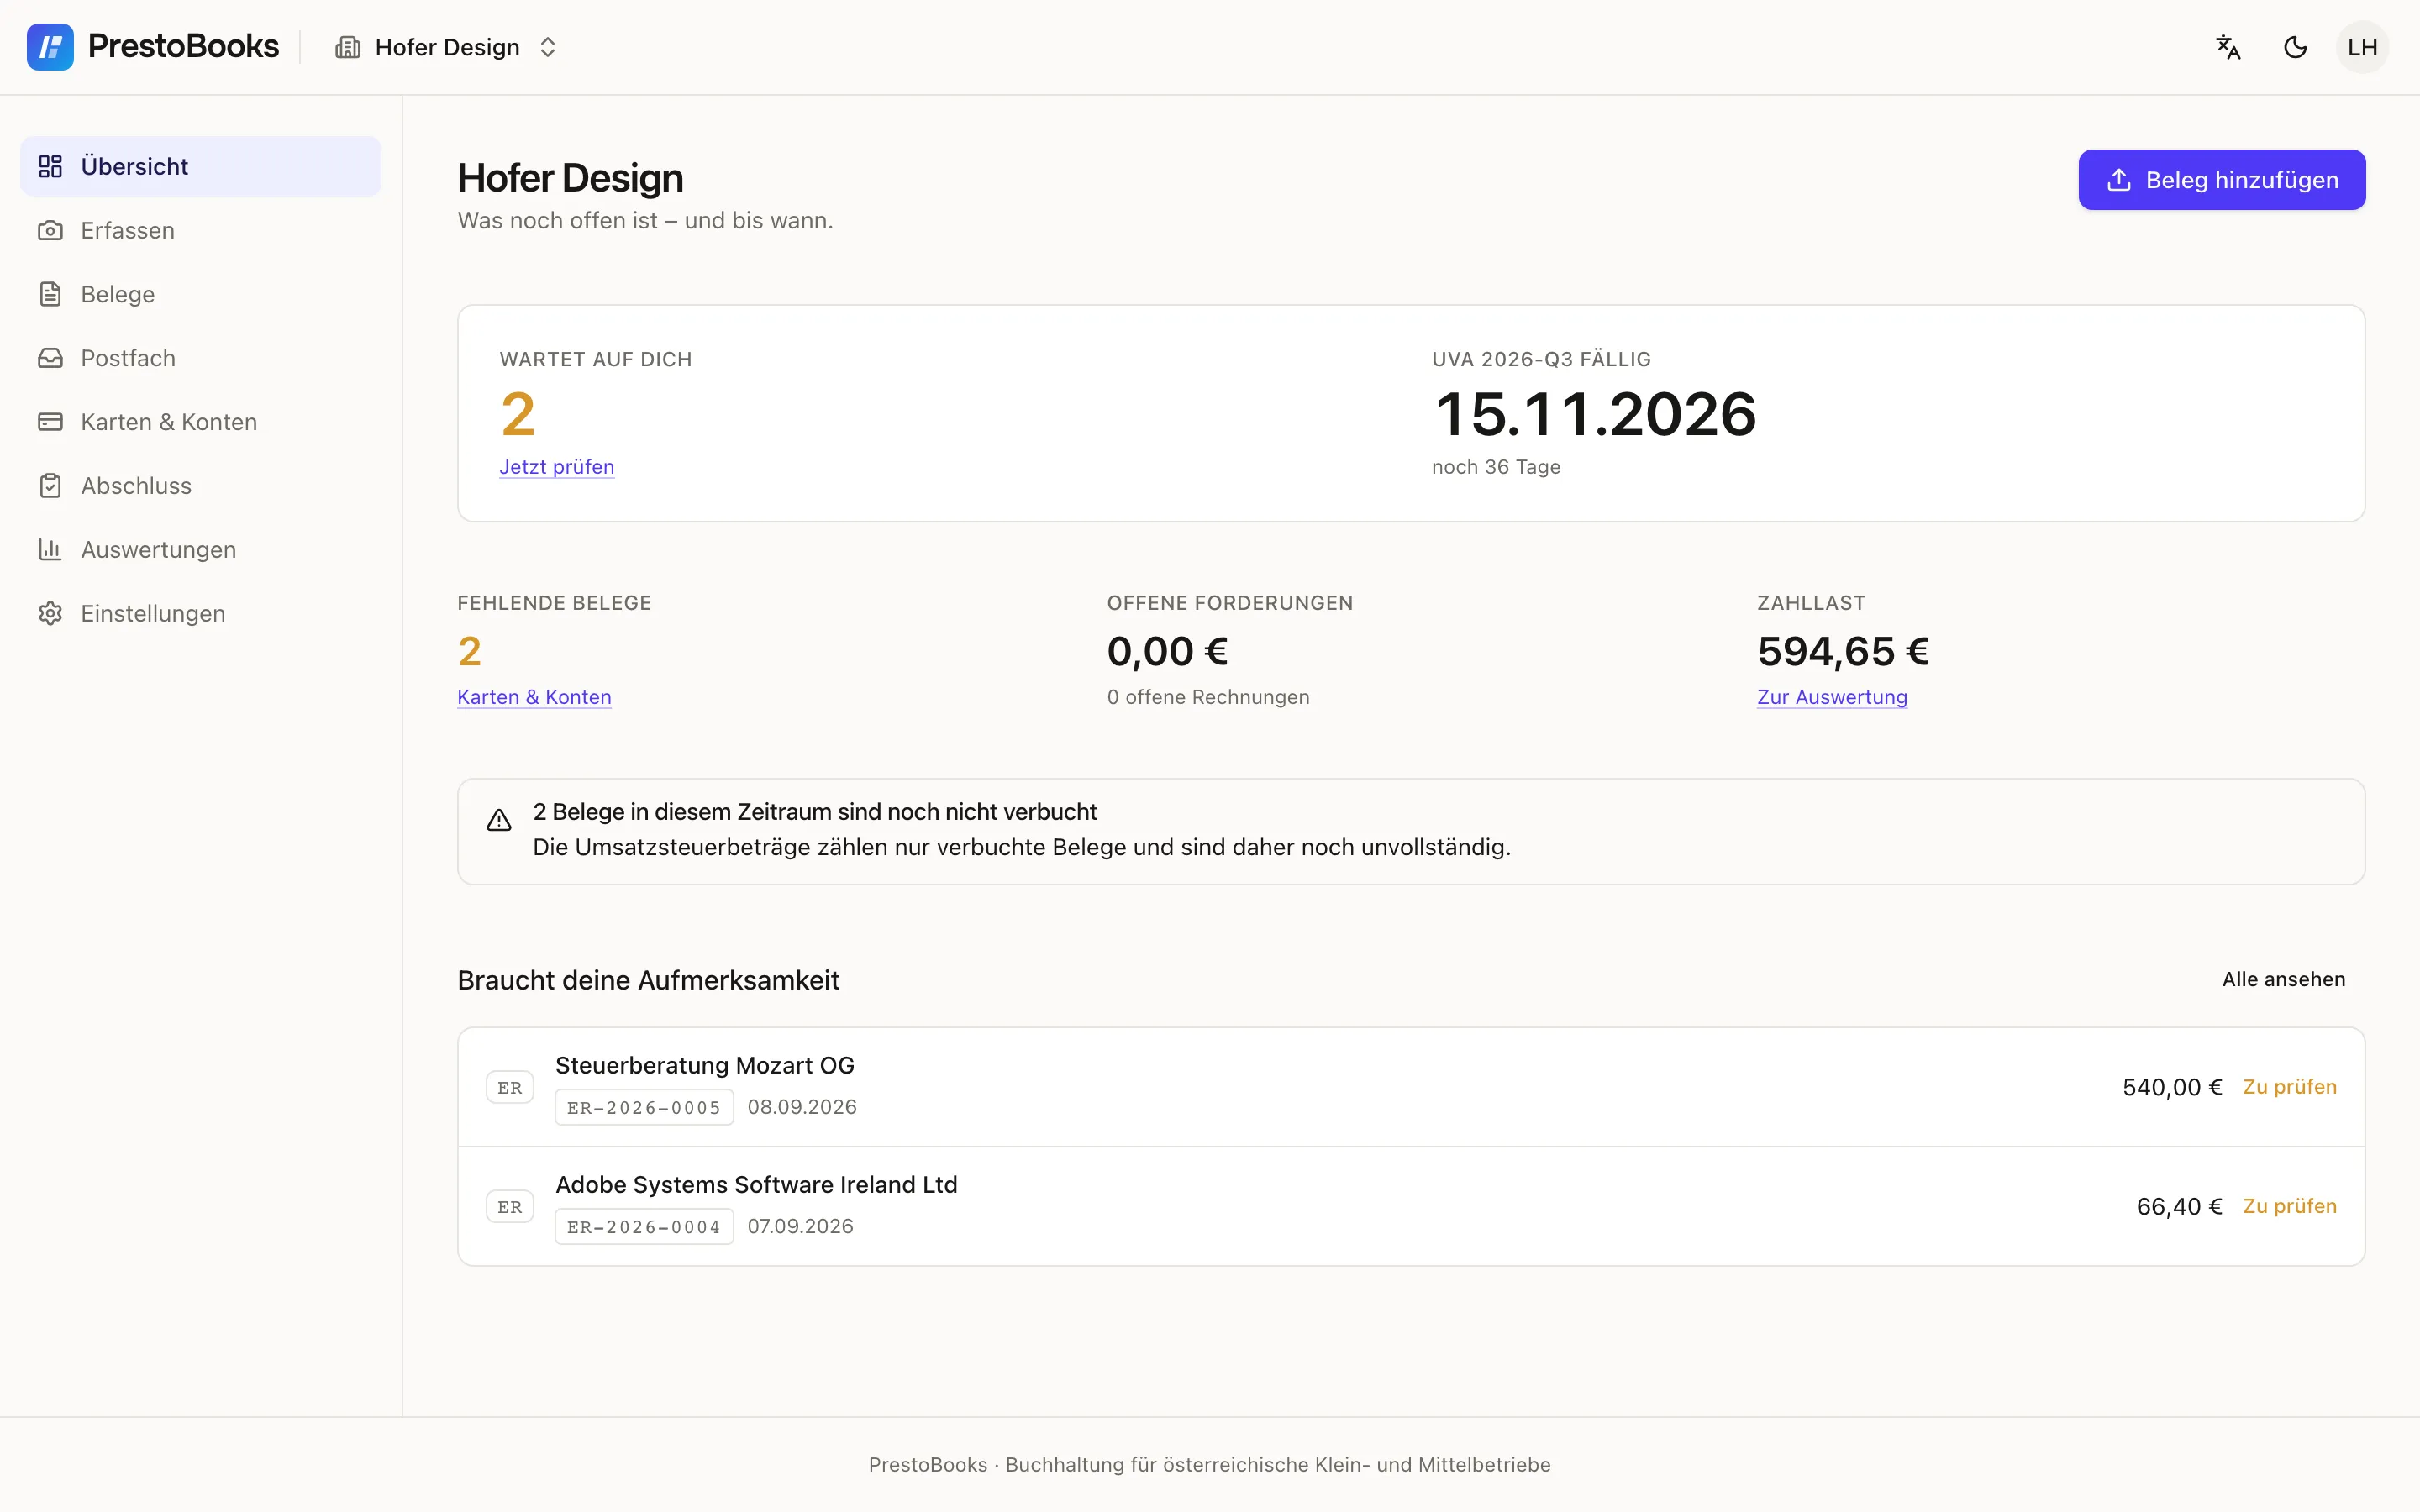Screen dimensions: 2420x1512
Task: Click the 0 offene Rechnungen text
Action: click(1208, 697)
